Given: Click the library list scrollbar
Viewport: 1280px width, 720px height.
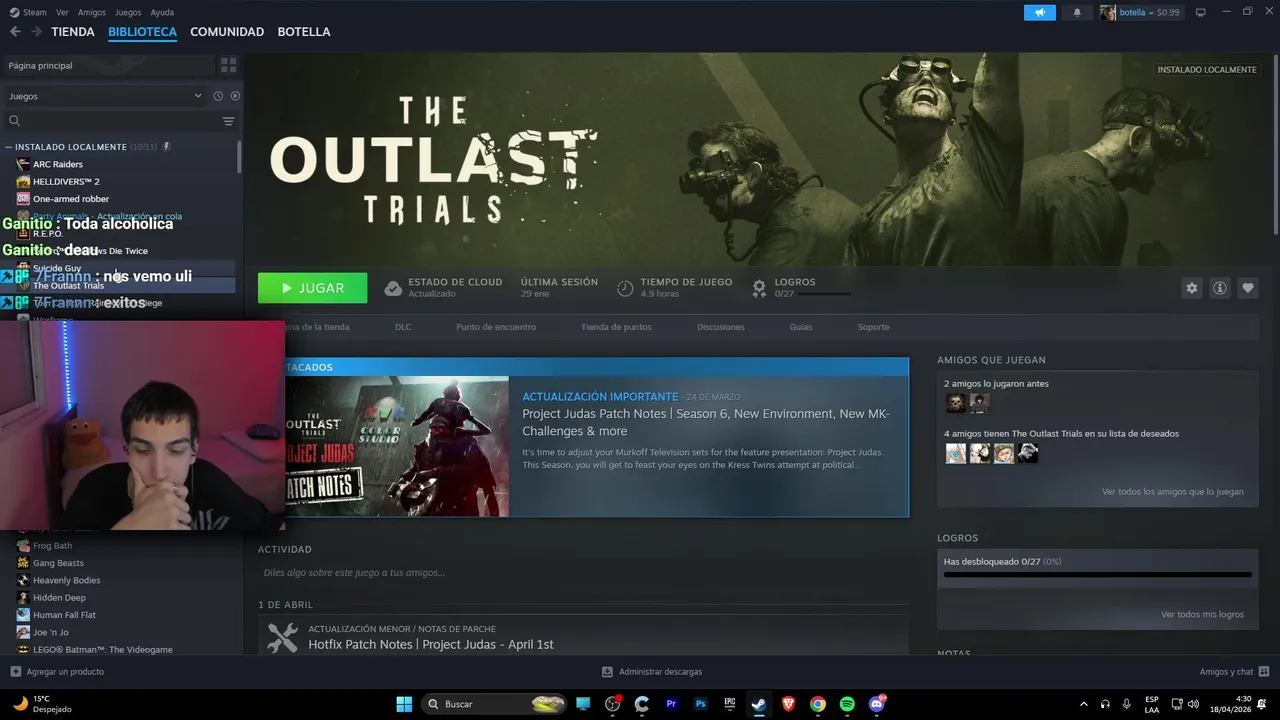Looking at the screenshot, I should tap(239, 157).
